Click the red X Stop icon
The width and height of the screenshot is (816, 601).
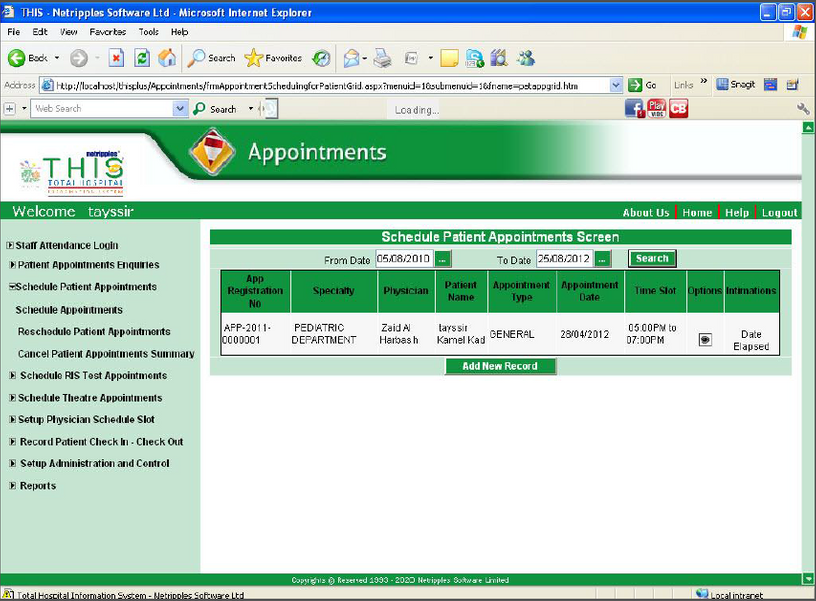(117, 58)
